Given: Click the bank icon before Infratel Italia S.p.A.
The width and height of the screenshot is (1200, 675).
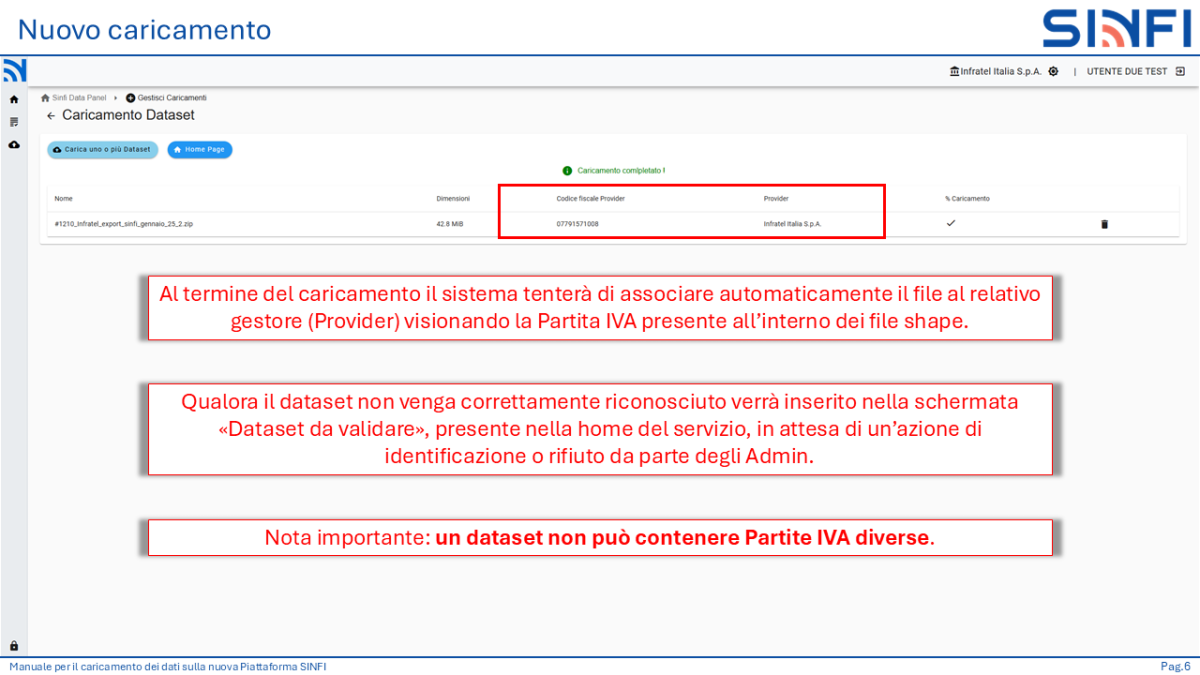Looking at the screenshot, I should point(955,70).
